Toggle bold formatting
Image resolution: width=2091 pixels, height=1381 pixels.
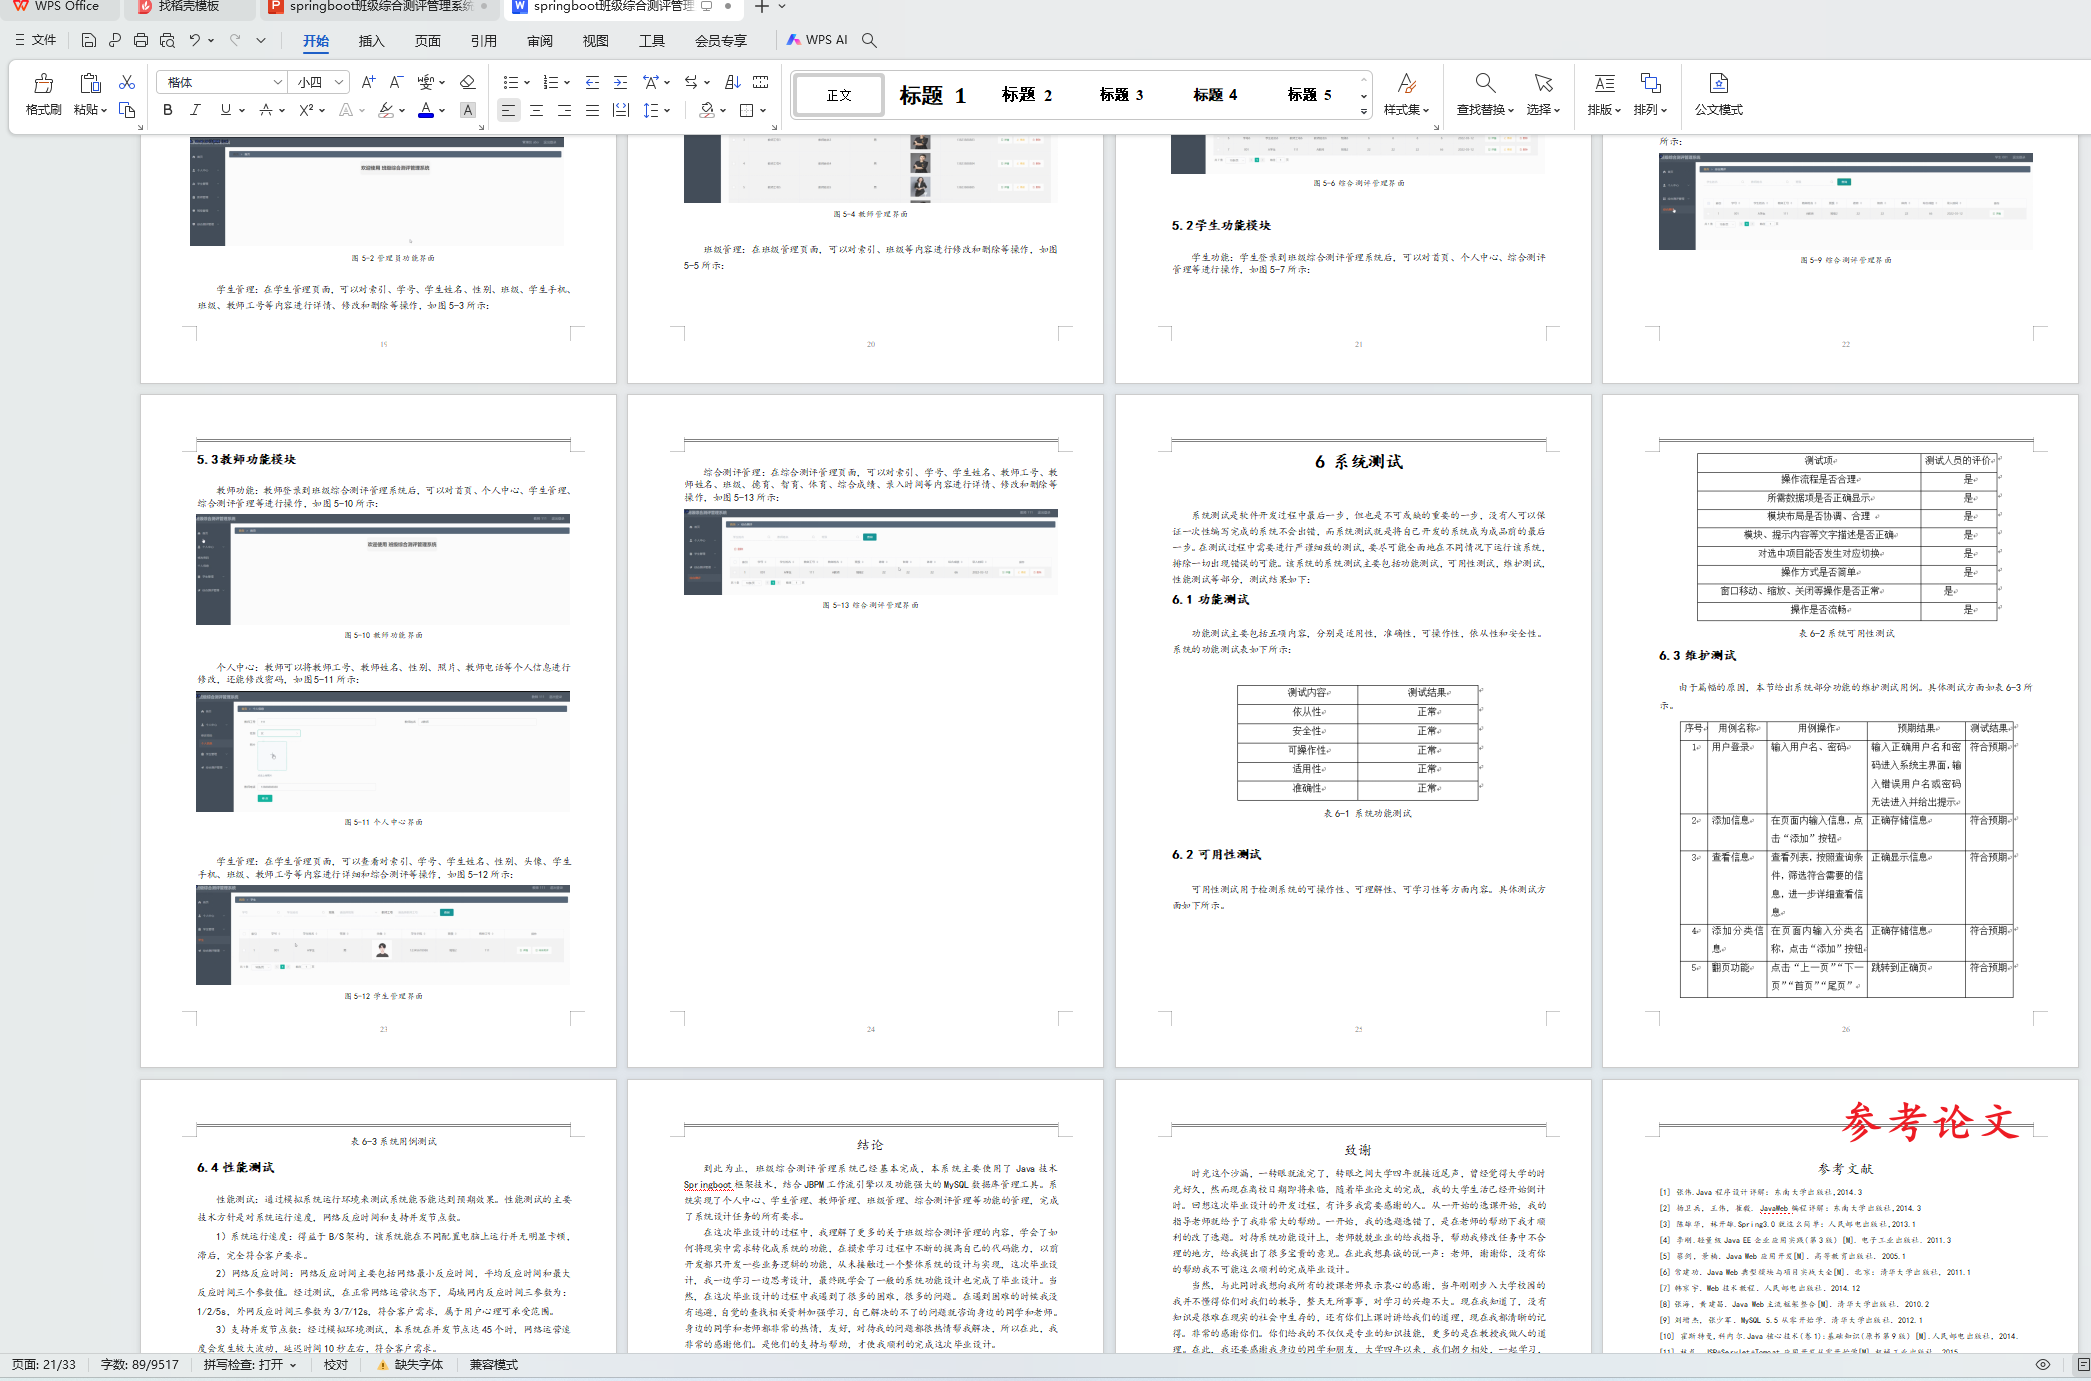coord(168,110)
